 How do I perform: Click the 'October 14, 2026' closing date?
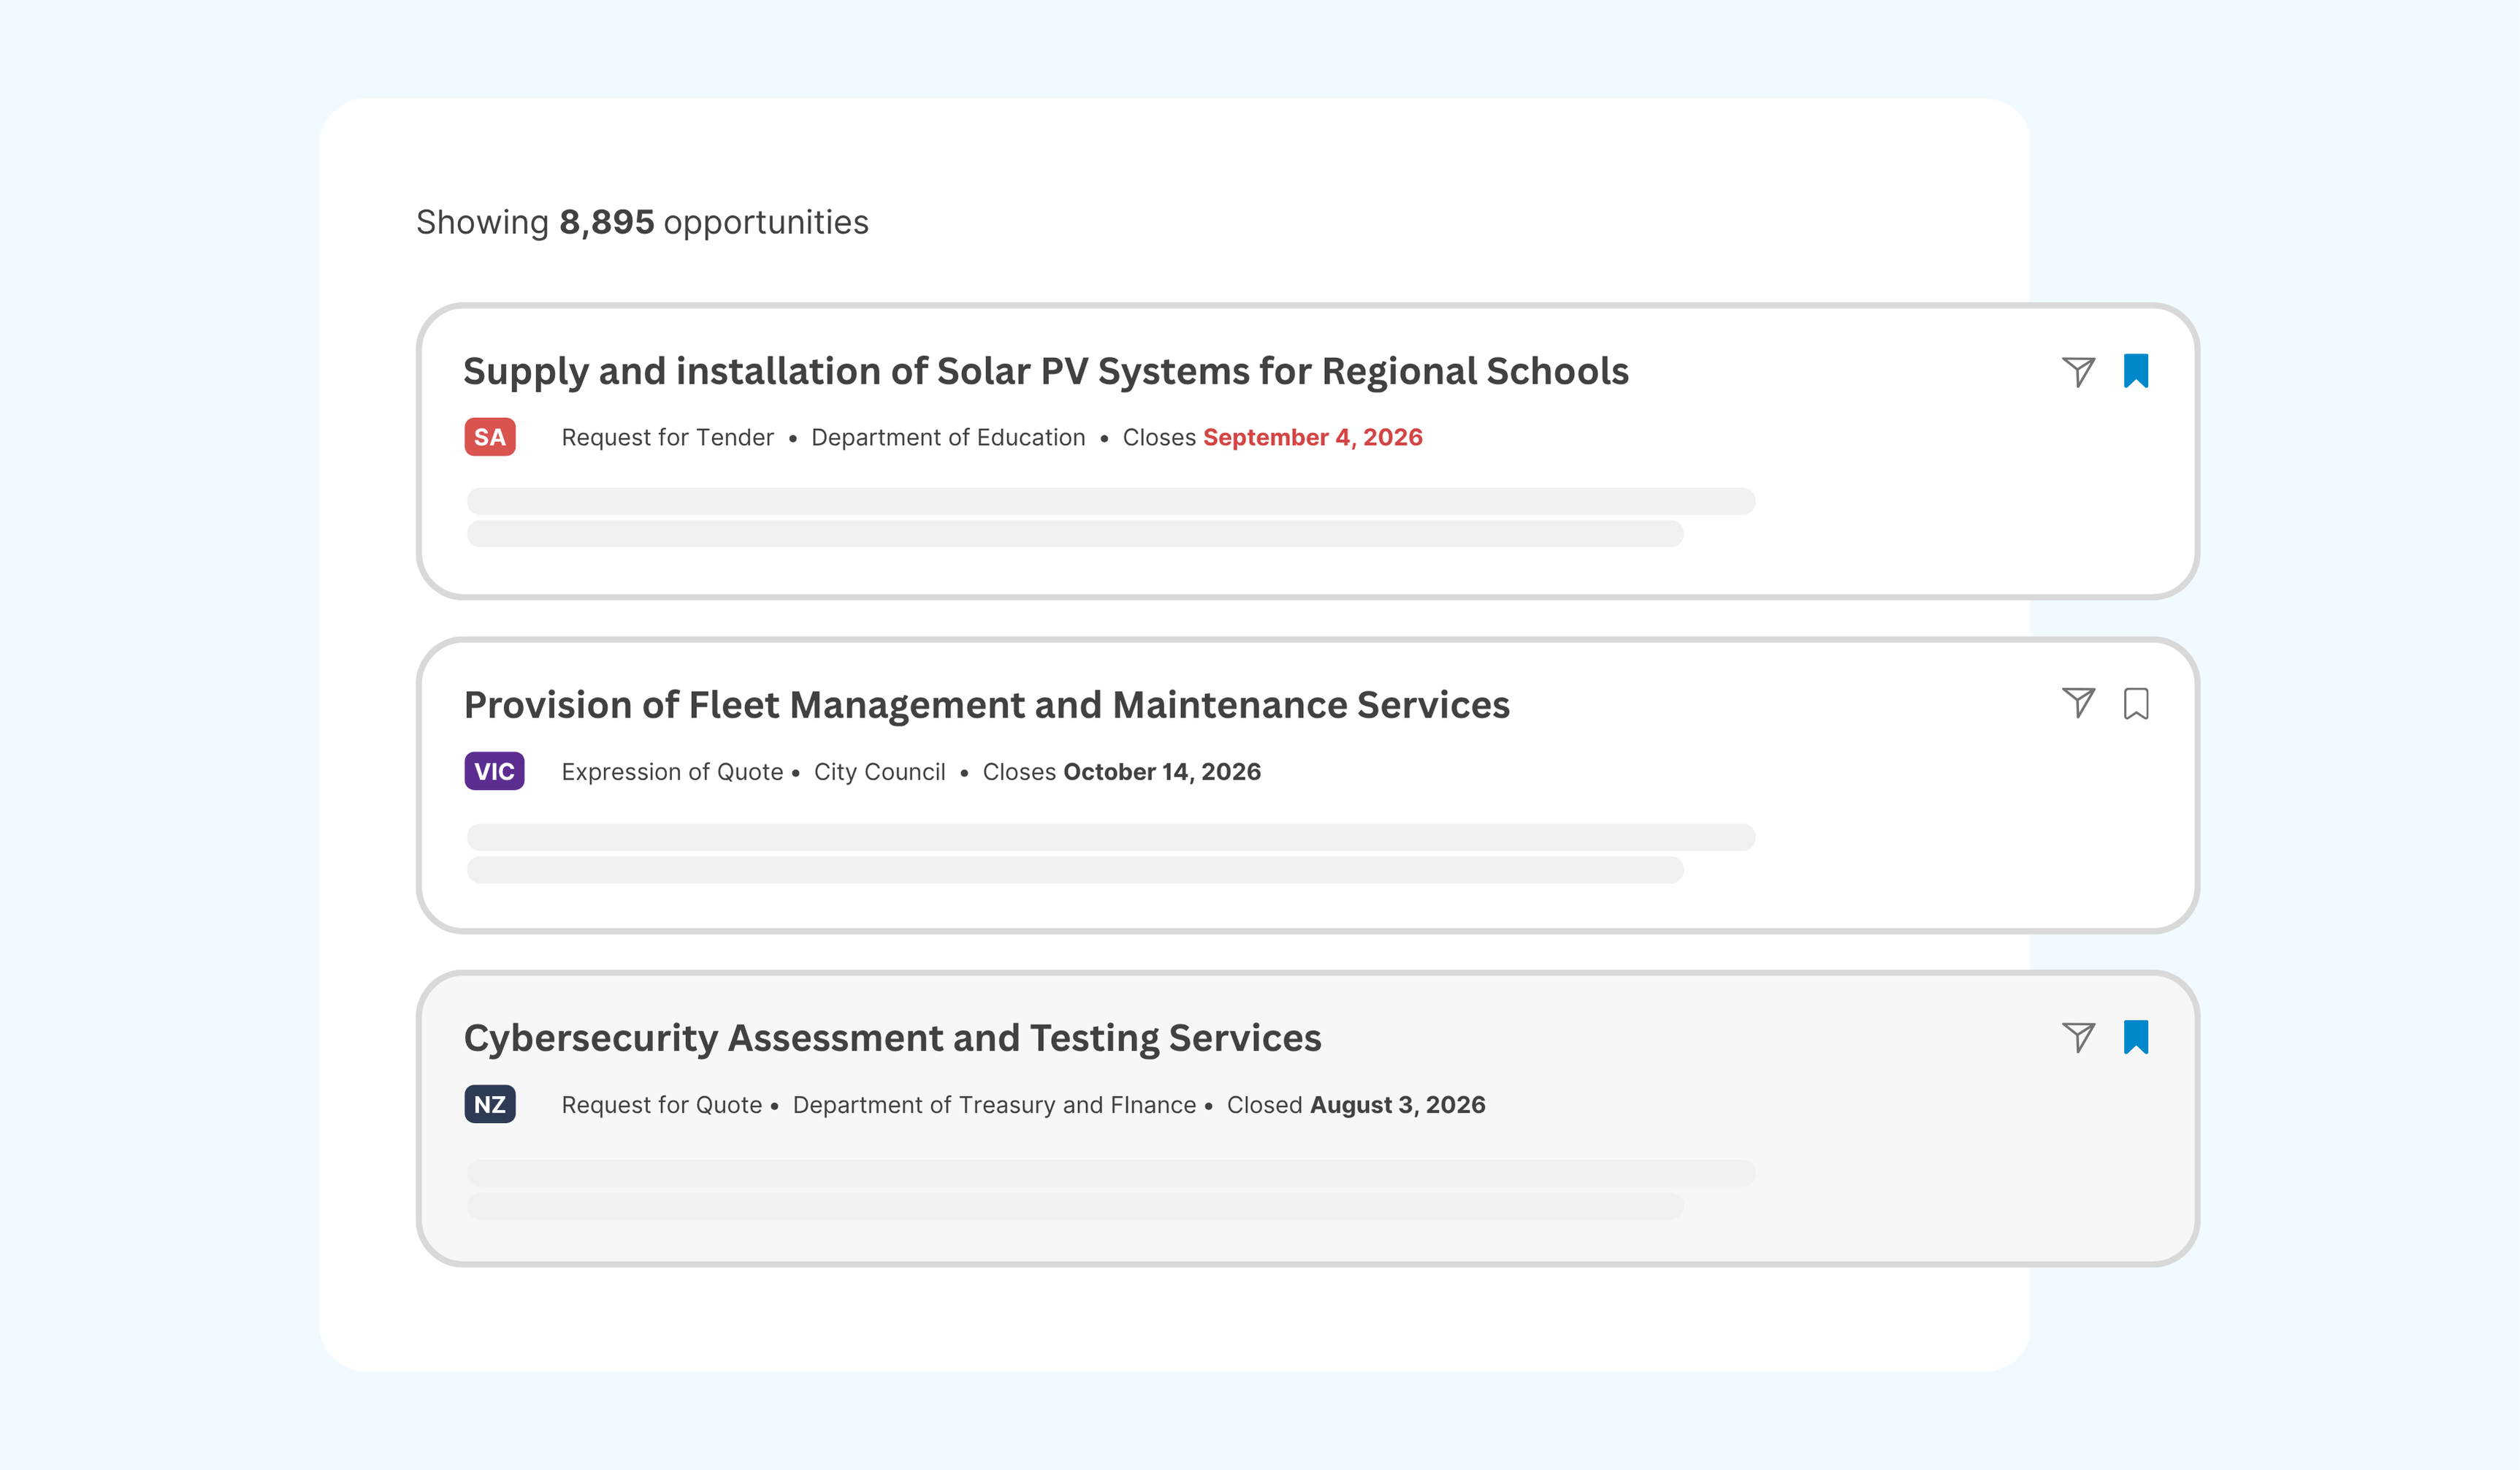[x=1162, y=772]
